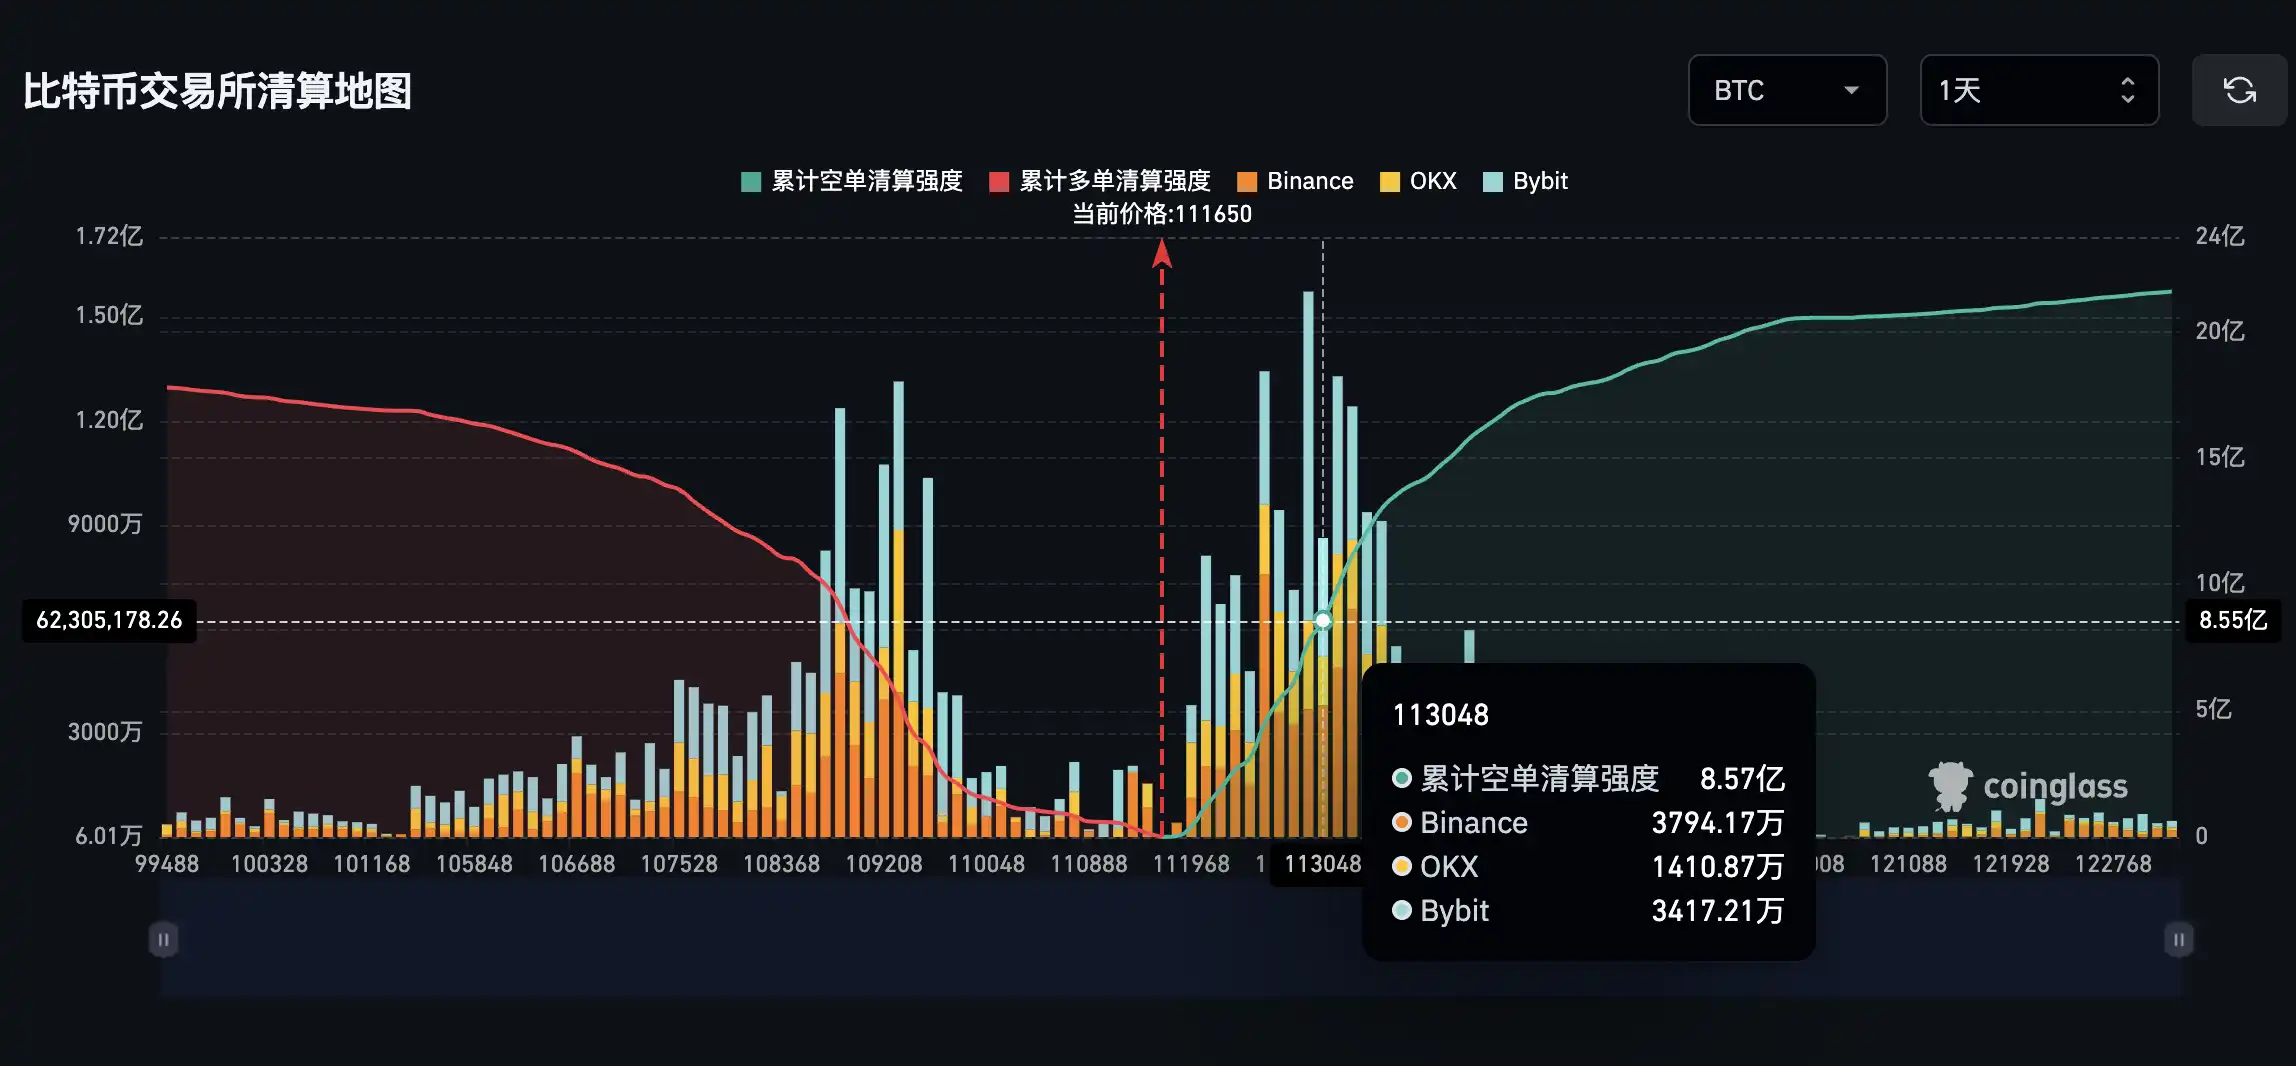The height and width of the screenshot is (1066, 2296).
Task: Click the refresh chart icon button
Action: click(x=2239, y=90)
